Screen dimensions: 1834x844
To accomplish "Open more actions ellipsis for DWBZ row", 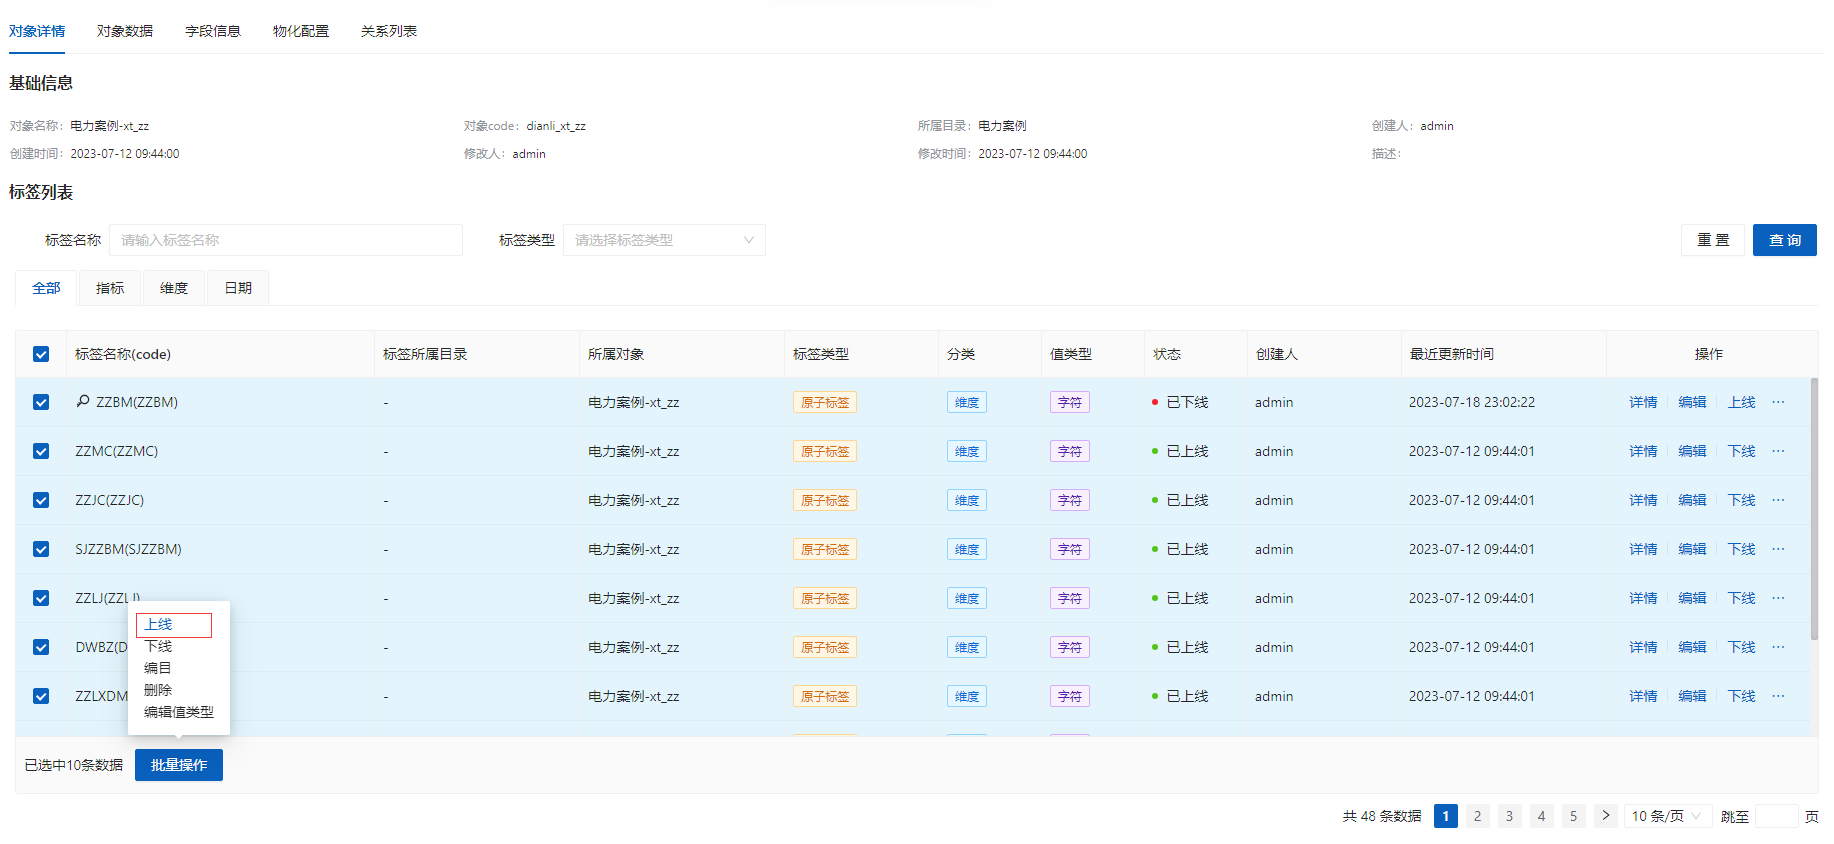I will click(x=1778, y=647).
